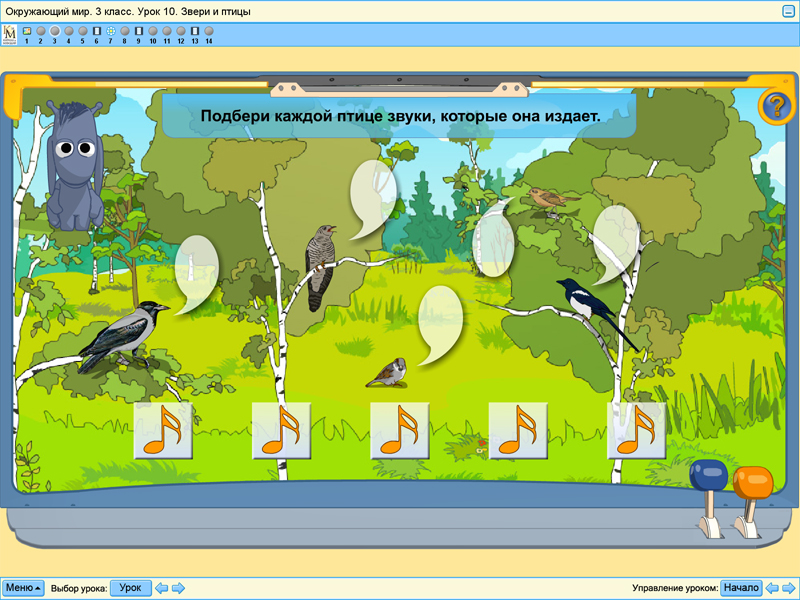Screen dimensions: 800x600
Task: Go to lesson step 14
Action: (x=209, y=31)
